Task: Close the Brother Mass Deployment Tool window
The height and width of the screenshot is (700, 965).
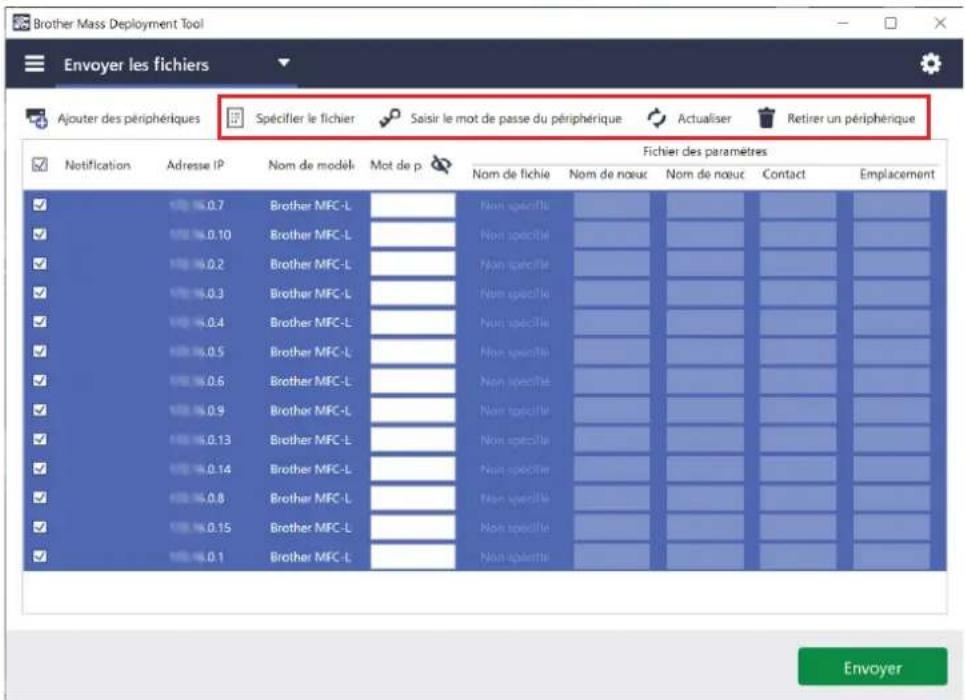Action: [x=940, y=23]
